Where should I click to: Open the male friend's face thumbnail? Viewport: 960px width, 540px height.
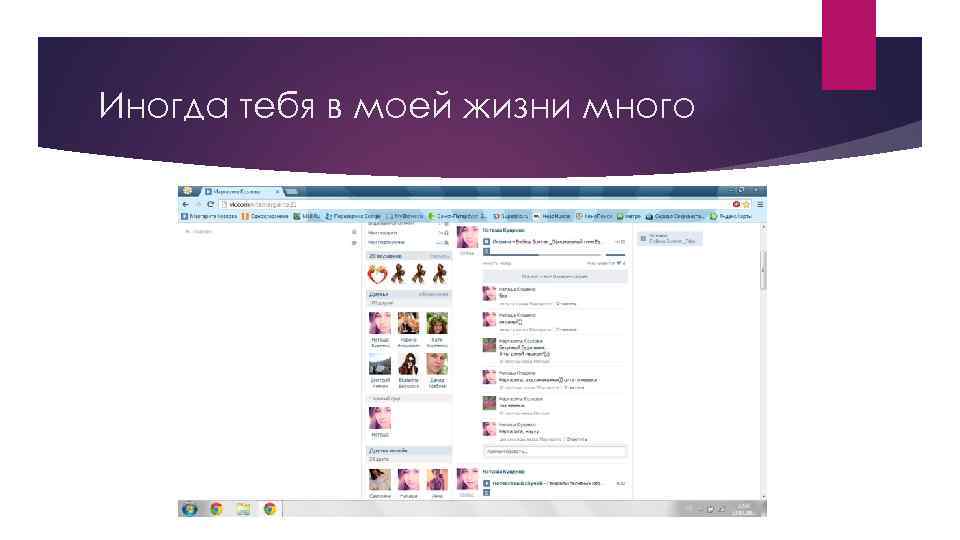coord(437,364)
